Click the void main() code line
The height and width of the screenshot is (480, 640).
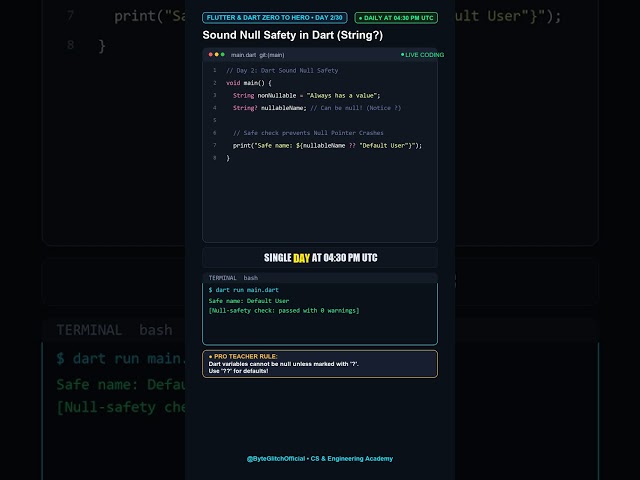(x=249, y=83)
